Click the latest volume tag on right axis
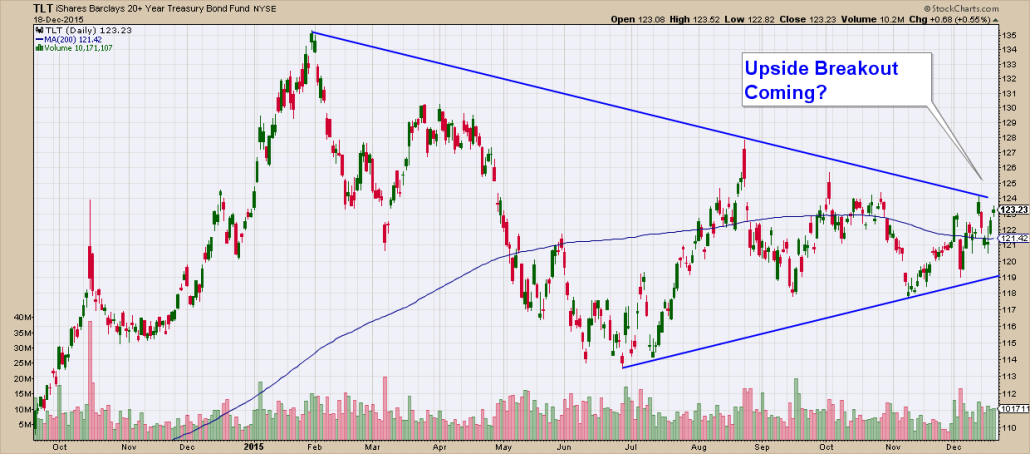Screen dimensions: 1030x454 click(x=1013, y=409)
